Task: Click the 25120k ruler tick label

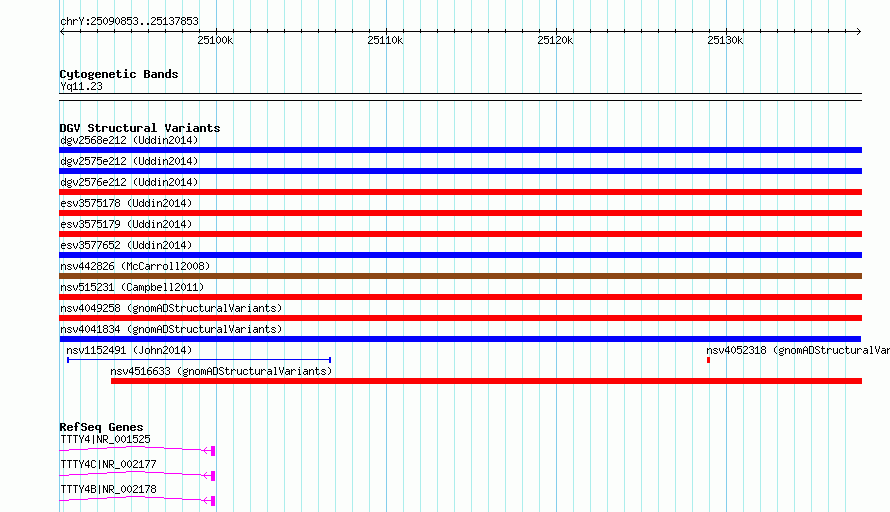Action: point(555,40)
